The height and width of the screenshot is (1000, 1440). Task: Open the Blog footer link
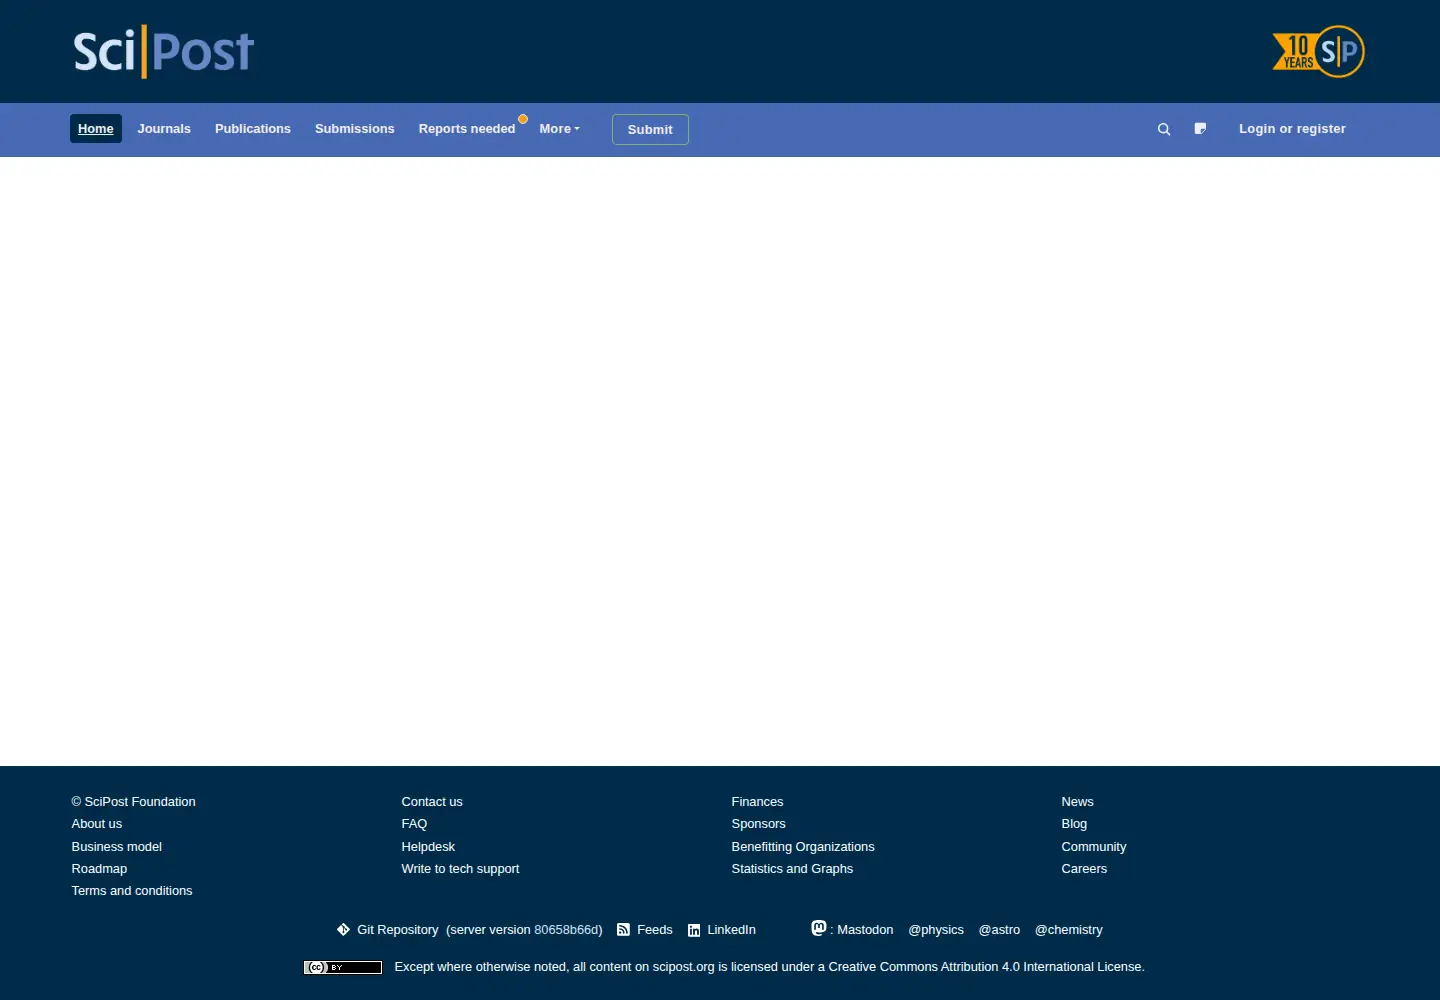tap(1074, 824)
